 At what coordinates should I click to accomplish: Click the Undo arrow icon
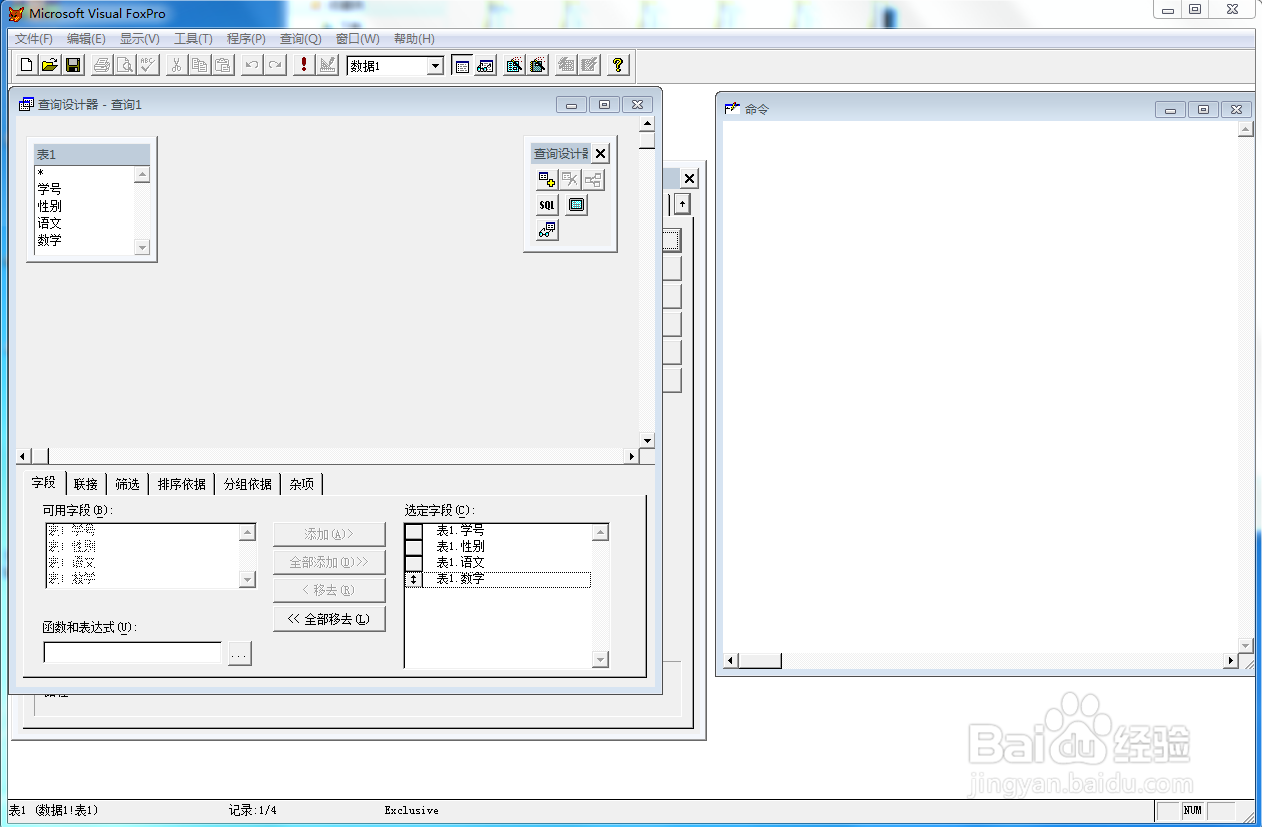(252, 65)
